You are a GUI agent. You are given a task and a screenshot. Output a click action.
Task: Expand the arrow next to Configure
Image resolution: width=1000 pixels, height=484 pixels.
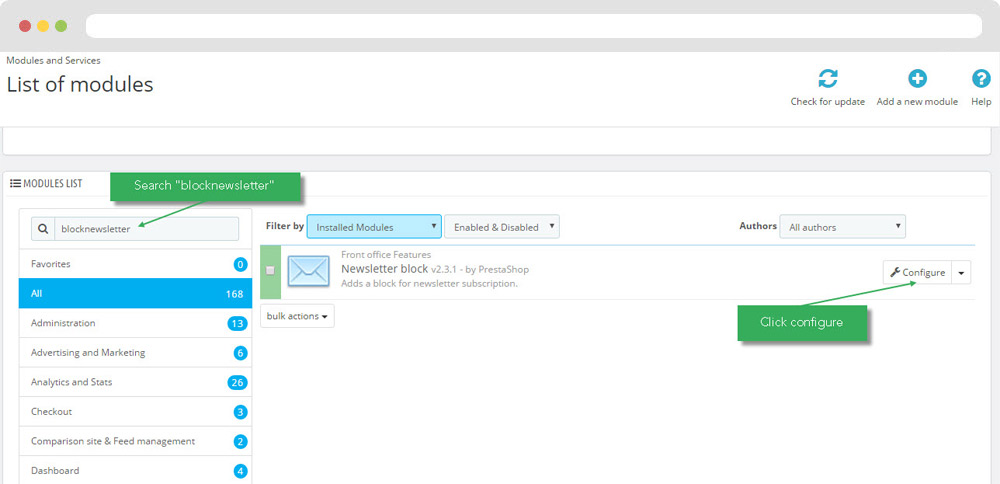click(961, 272)
